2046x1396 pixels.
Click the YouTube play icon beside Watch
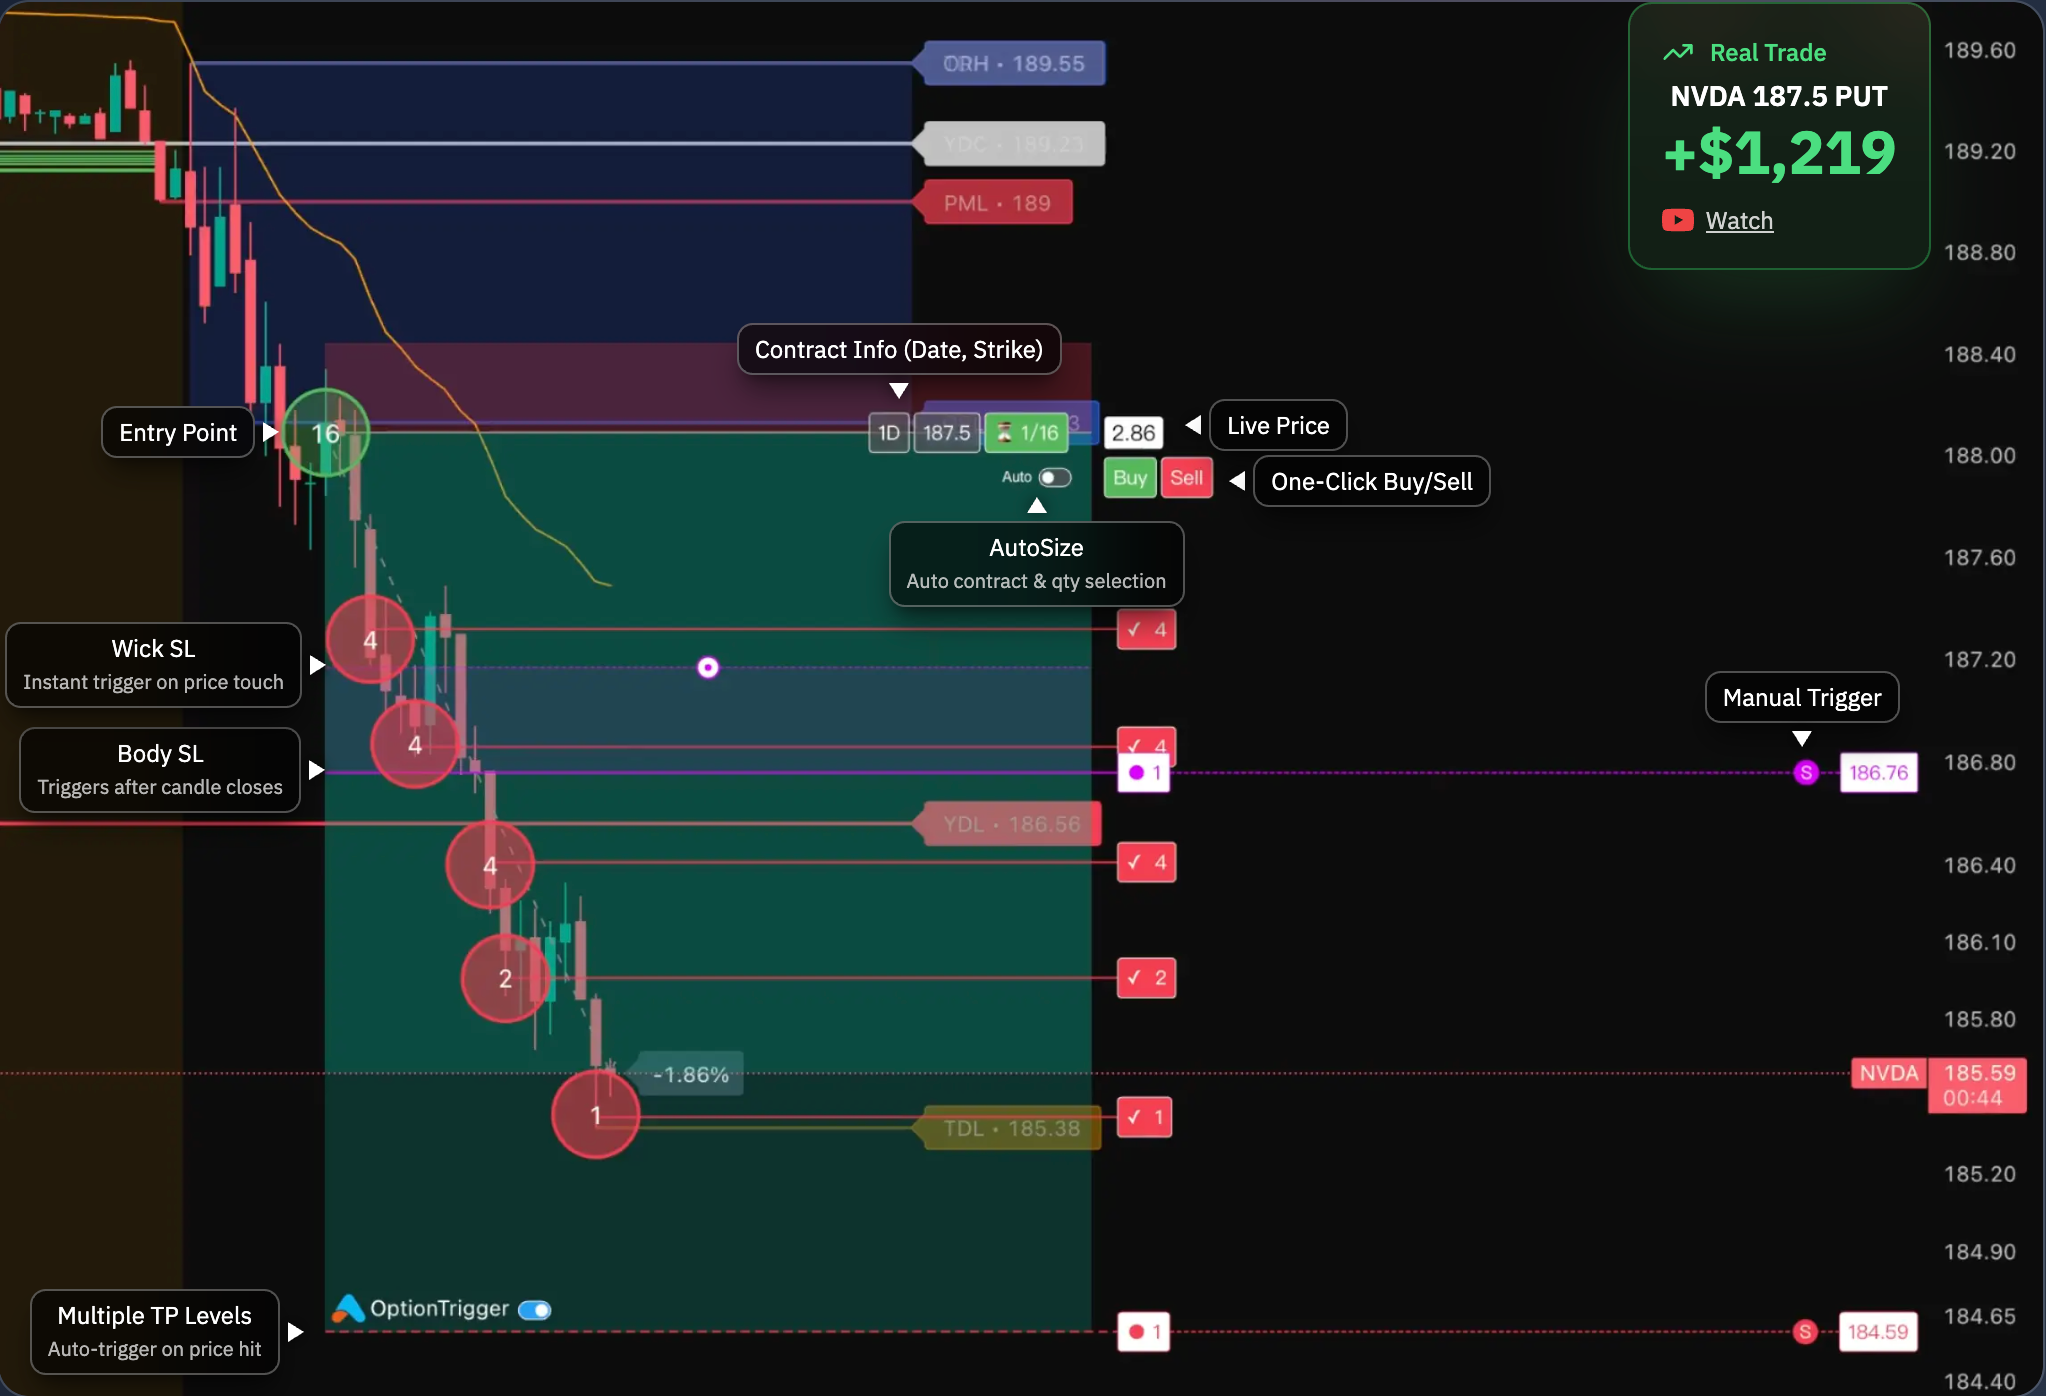click(1677, 220)
